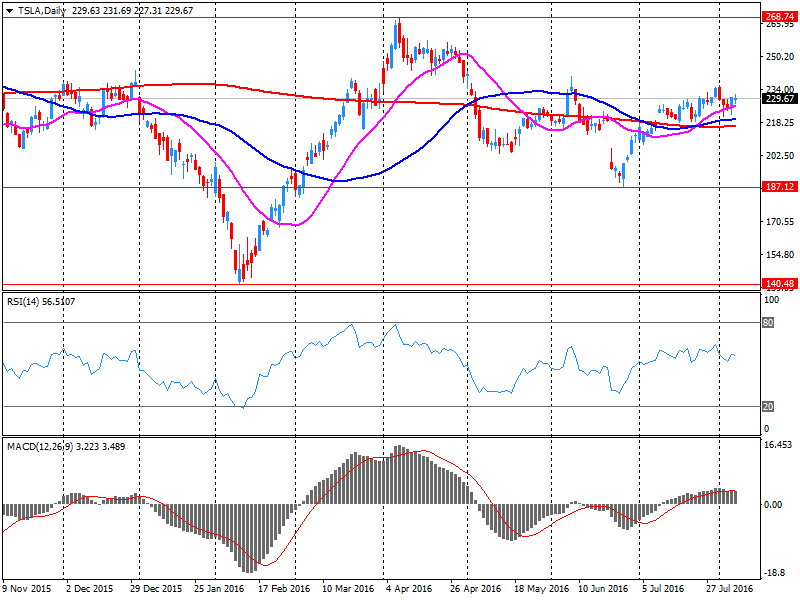The height and width of the screenshot is (600, 800).
Task: Click the 154.80 price axis label
Action: tap(780, 255)
